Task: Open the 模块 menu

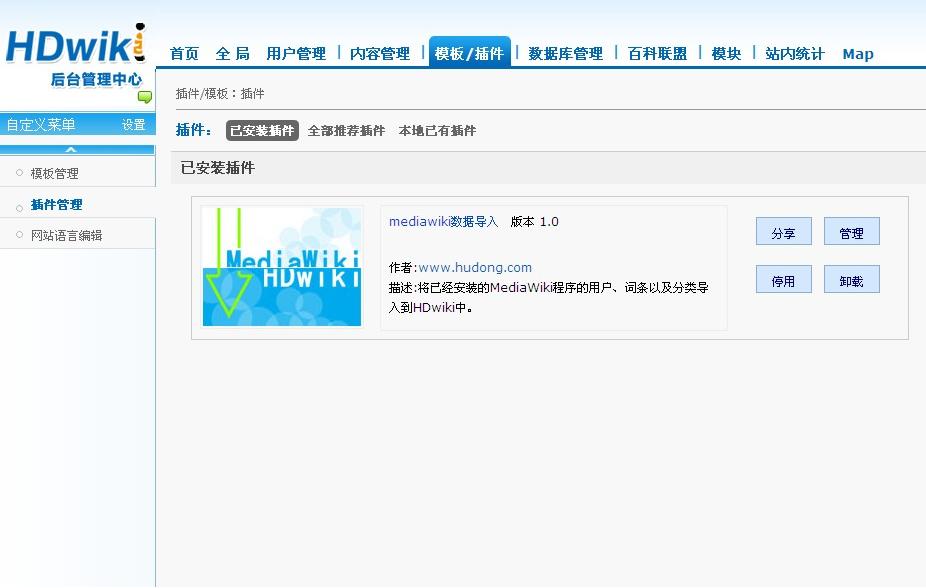Action: 726,54
